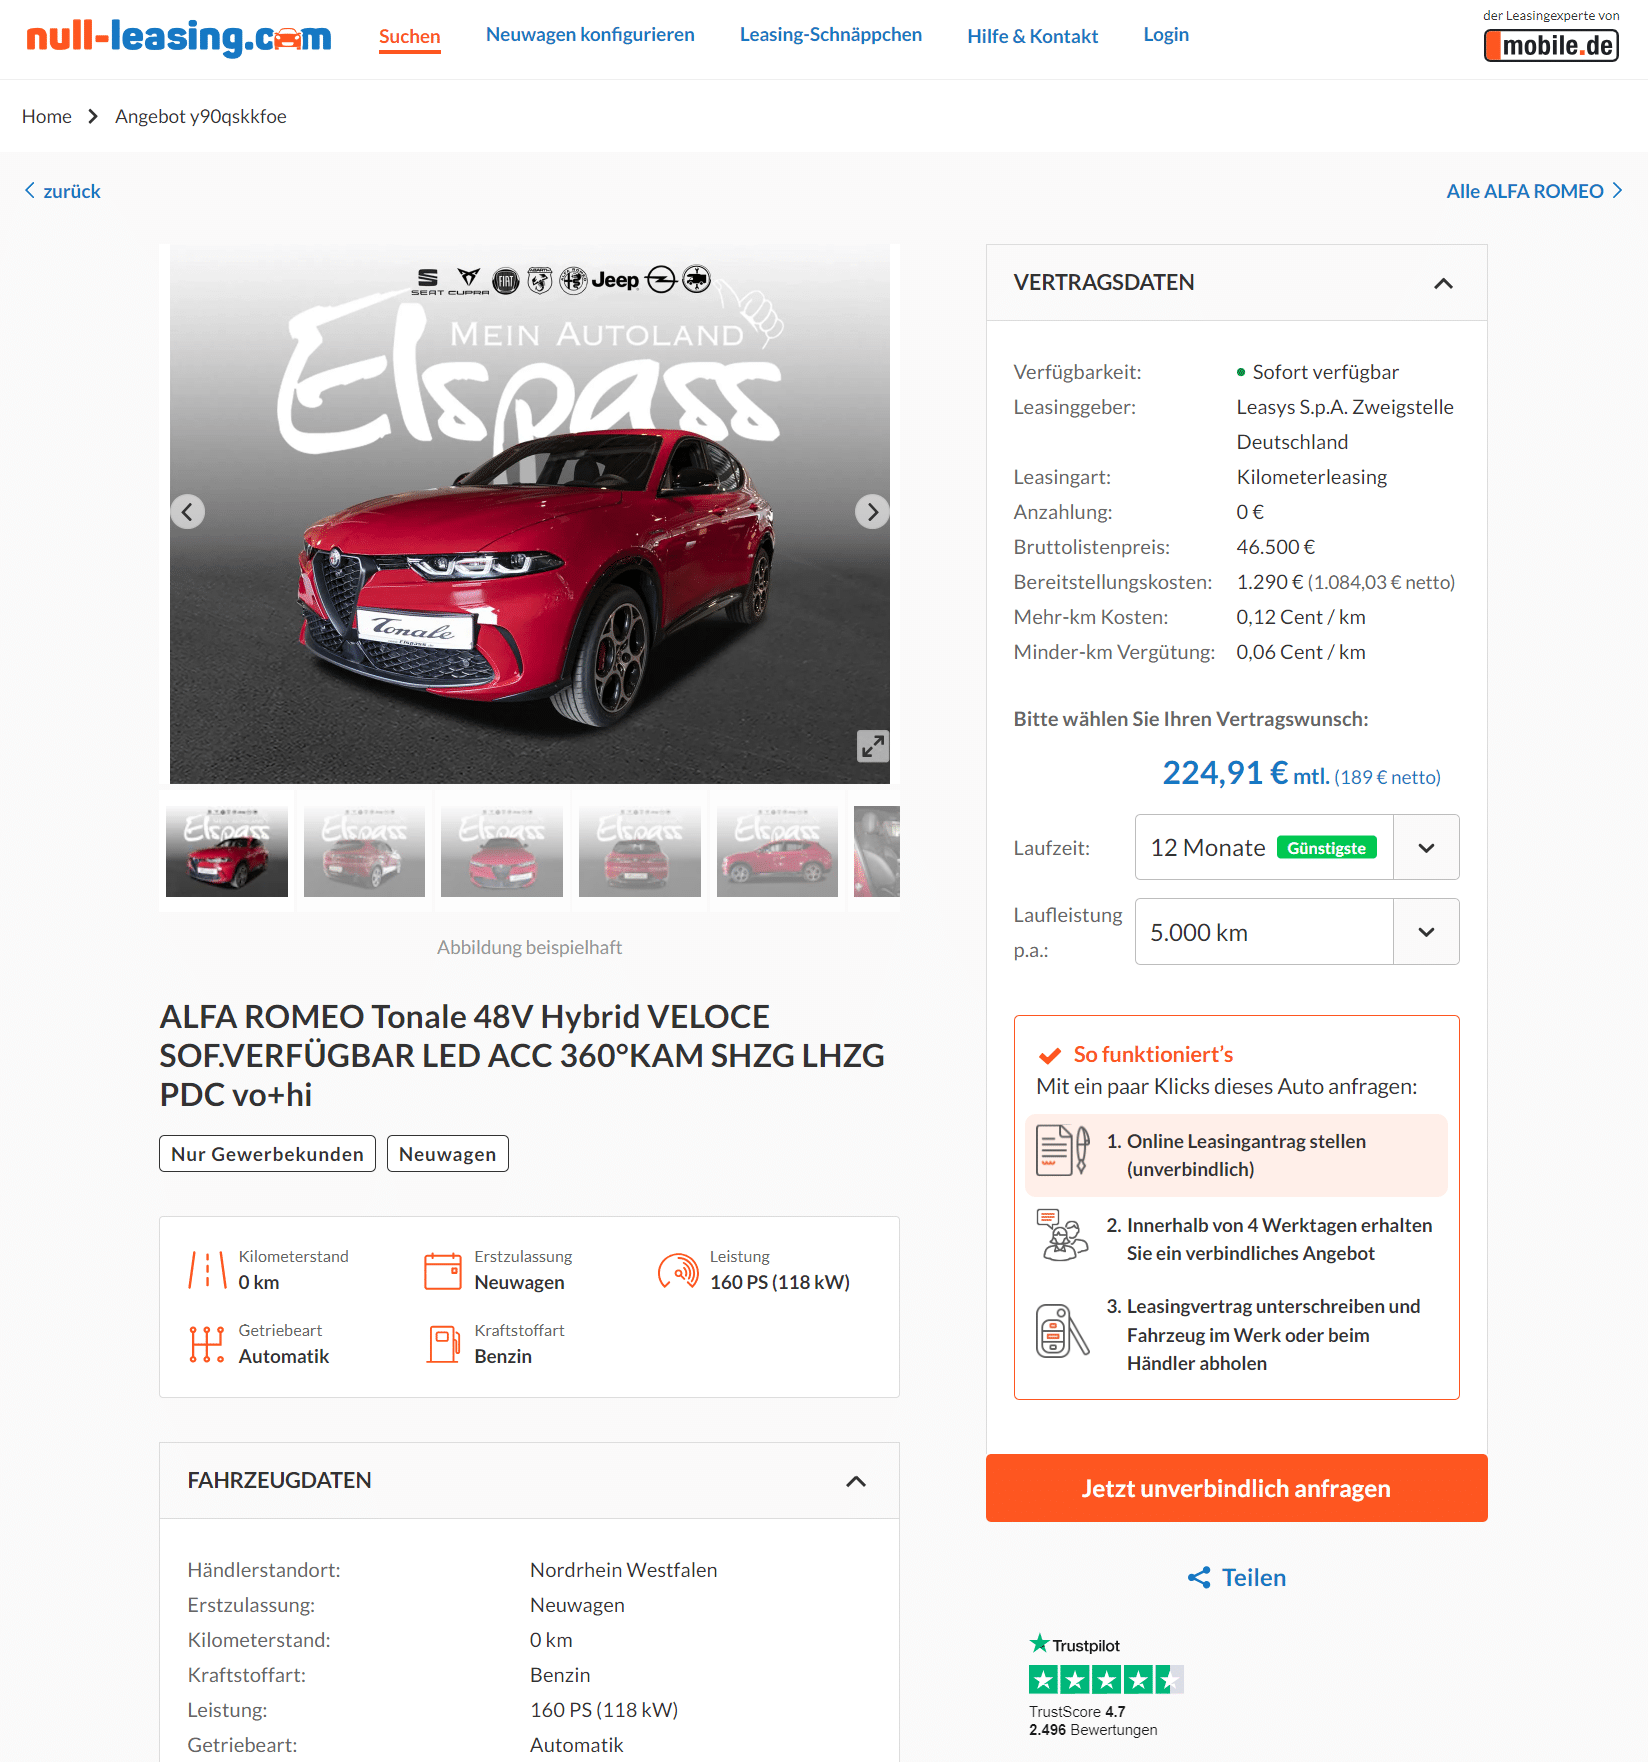Show the previous car image
The image size is (1648, 1762).
pos(187,512)
